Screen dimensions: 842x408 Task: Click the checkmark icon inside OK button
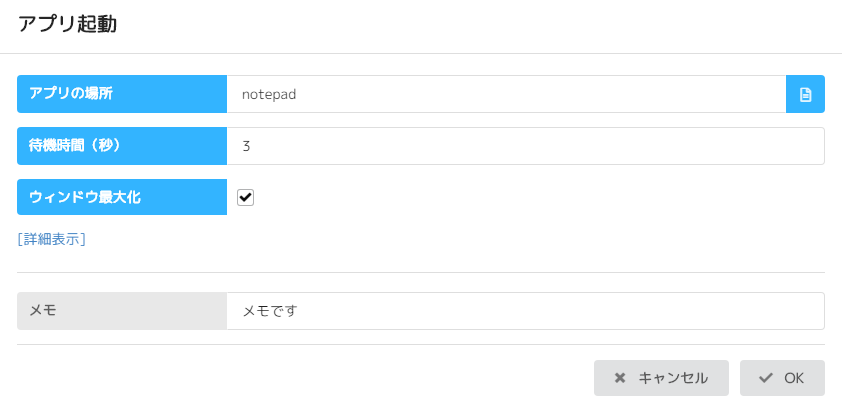[766, 378]
